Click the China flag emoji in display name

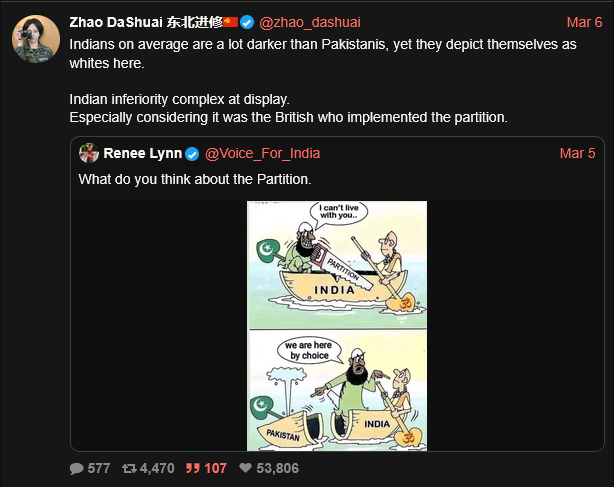[x=231, y=22]
